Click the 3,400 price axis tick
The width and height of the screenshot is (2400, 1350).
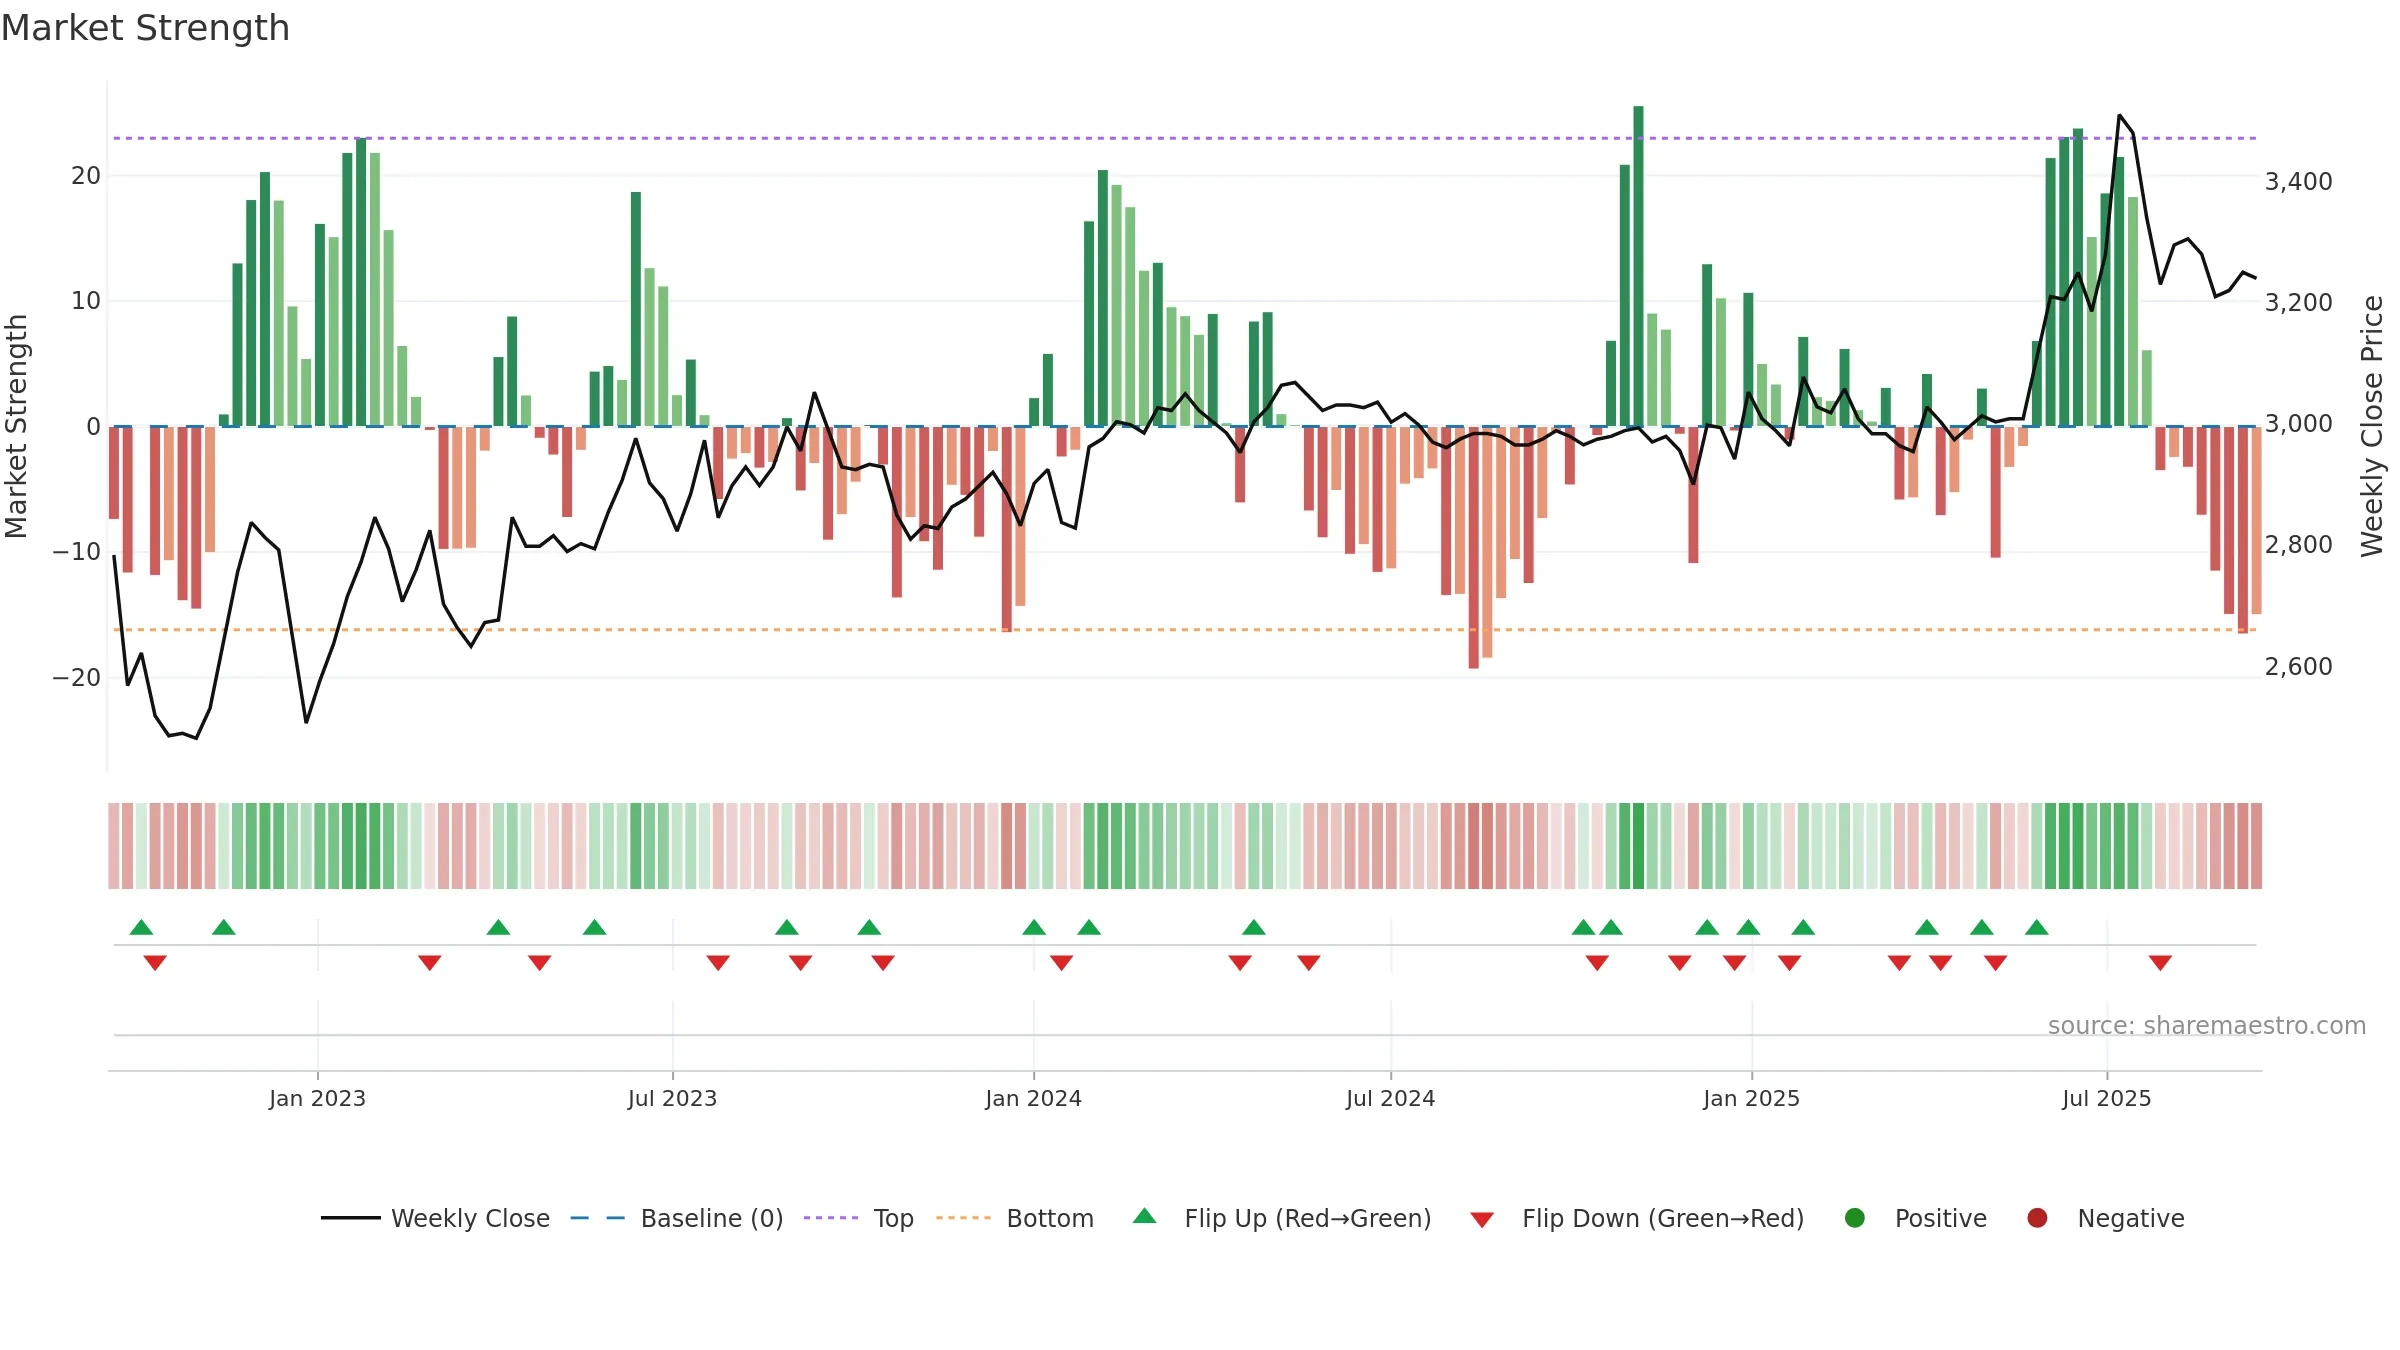click(2298, 182)
